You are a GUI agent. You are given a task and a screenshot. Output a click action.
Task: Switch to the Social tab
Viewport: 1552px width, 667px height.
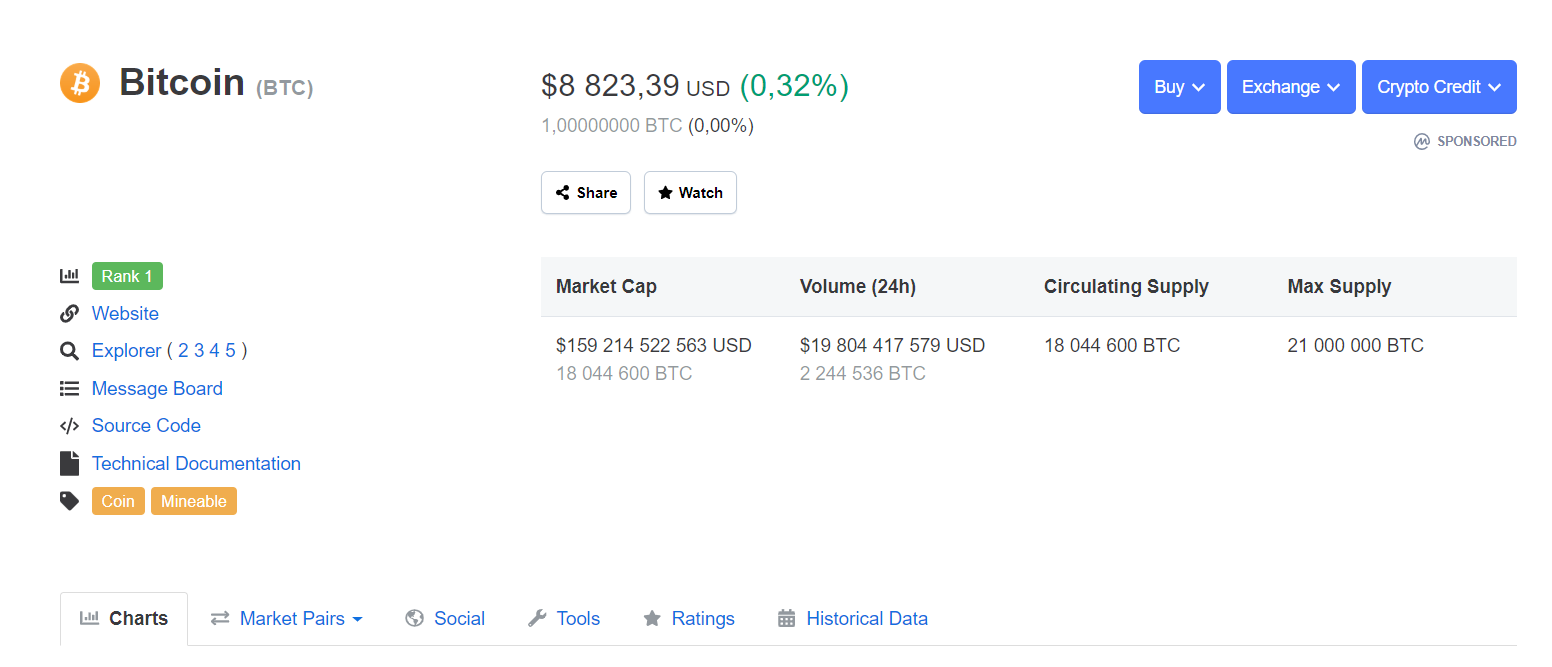pyautogui.click(x=445, y=619)
